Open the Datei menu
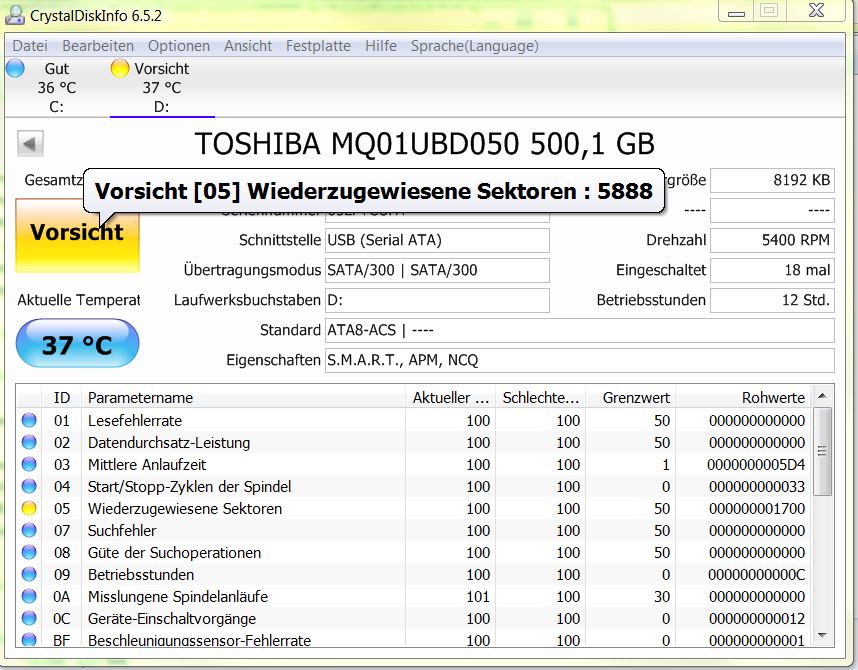The height and width of the screenshot is (670, 858). point(30,46)
